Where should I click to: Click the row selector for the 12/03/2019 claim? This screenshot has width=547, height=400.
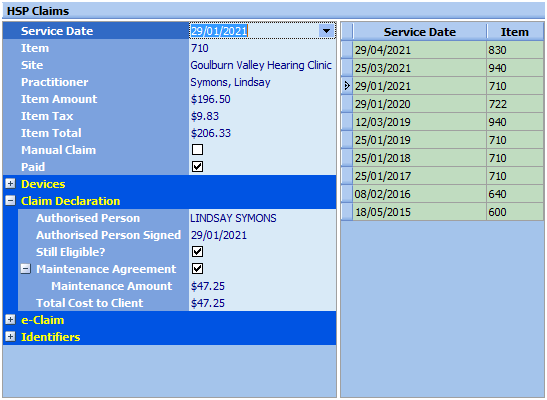click(x=347, y=122)
